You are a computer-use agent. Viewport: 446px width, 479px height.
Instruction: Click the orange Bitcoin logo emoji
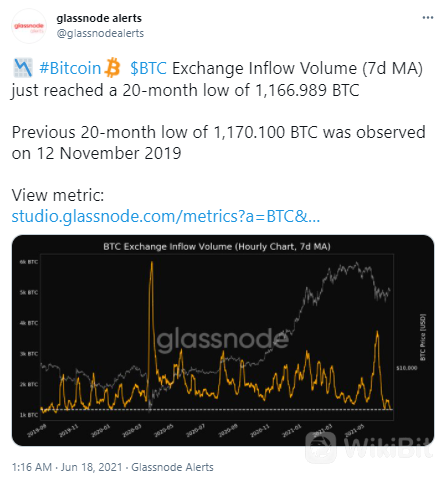[x=112, y=68]
